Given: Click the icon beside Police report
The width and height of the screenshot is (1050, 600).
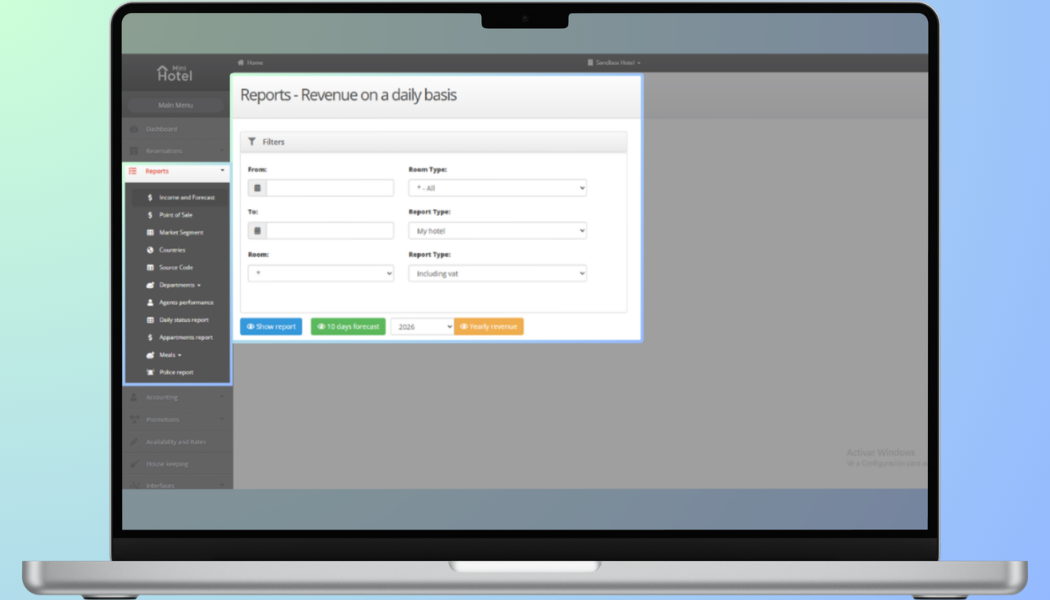Looking at the screenshot, I should 150,372.
